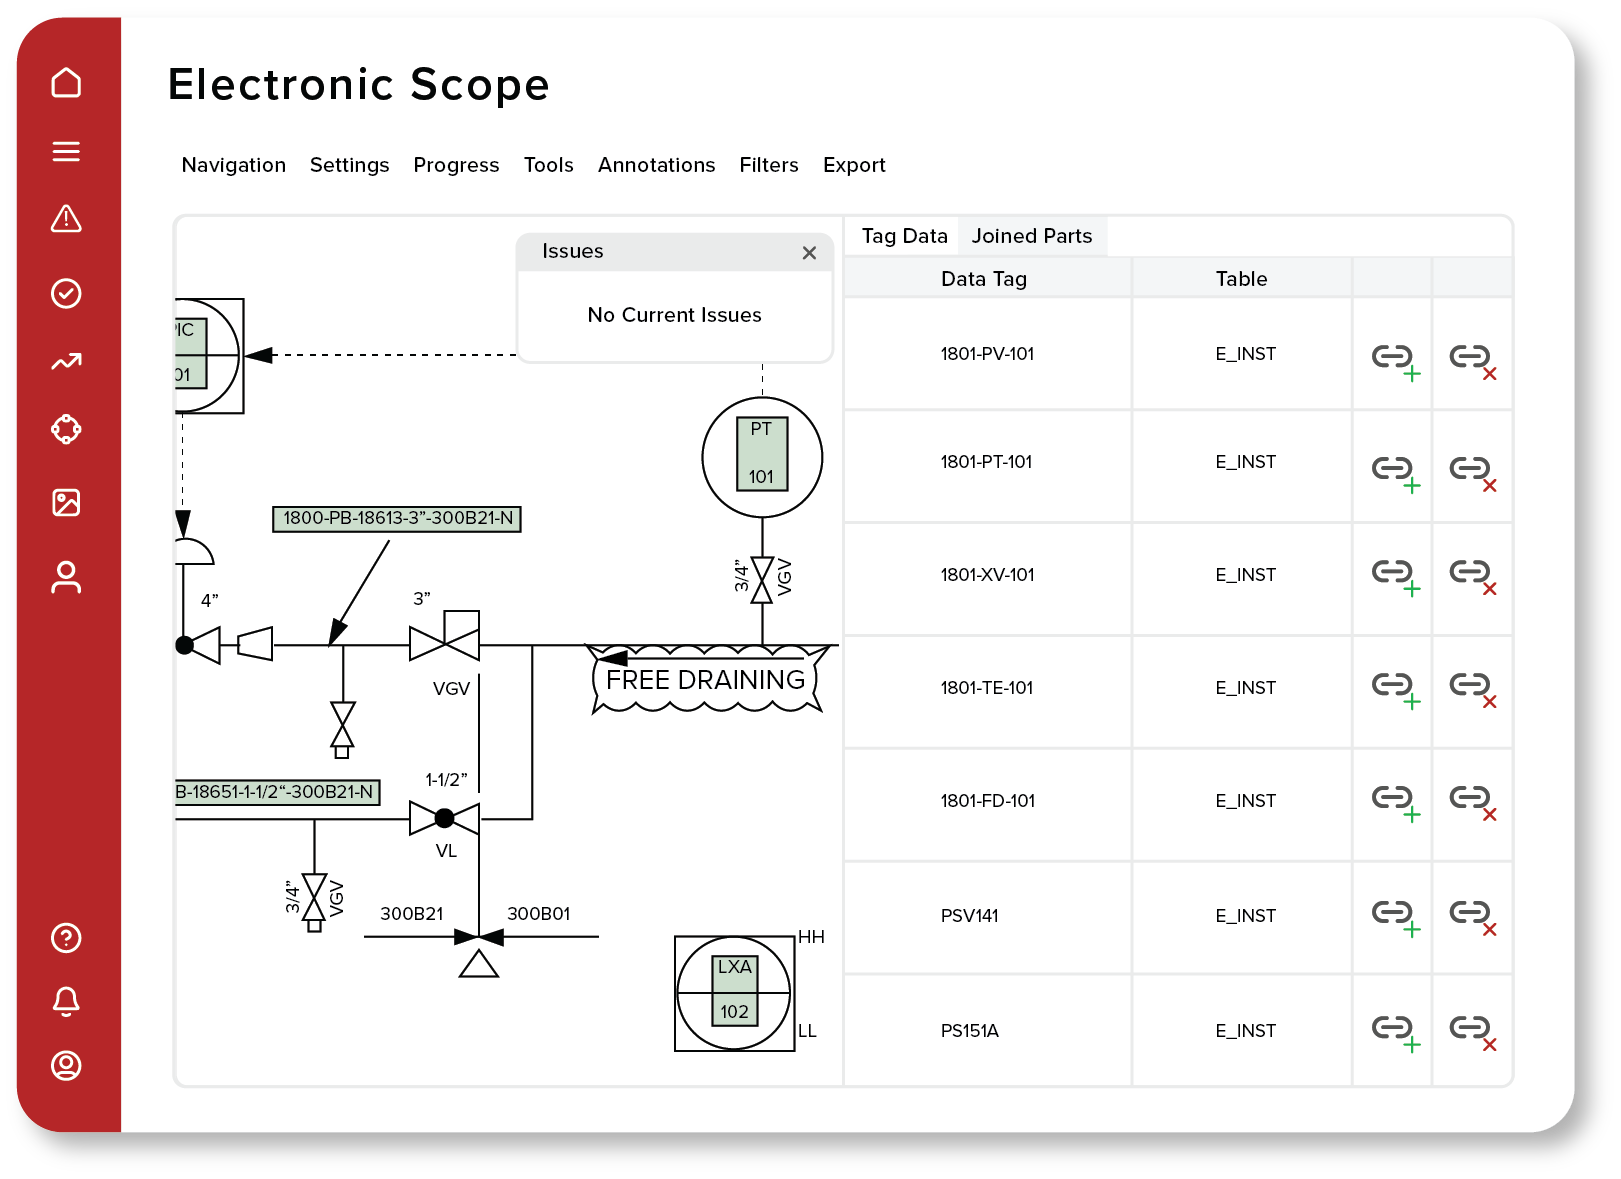Open the hamburger menu icon in the sidebar

tap(66, 151)
